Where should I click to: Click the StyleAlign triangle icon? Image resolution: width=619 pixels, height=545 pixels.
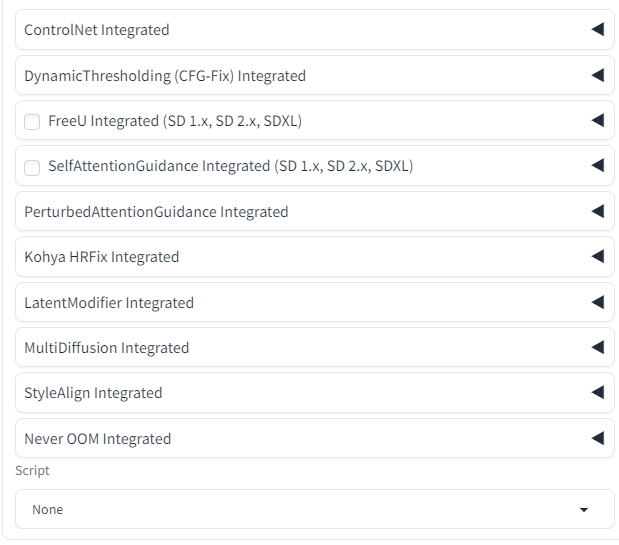598,393
